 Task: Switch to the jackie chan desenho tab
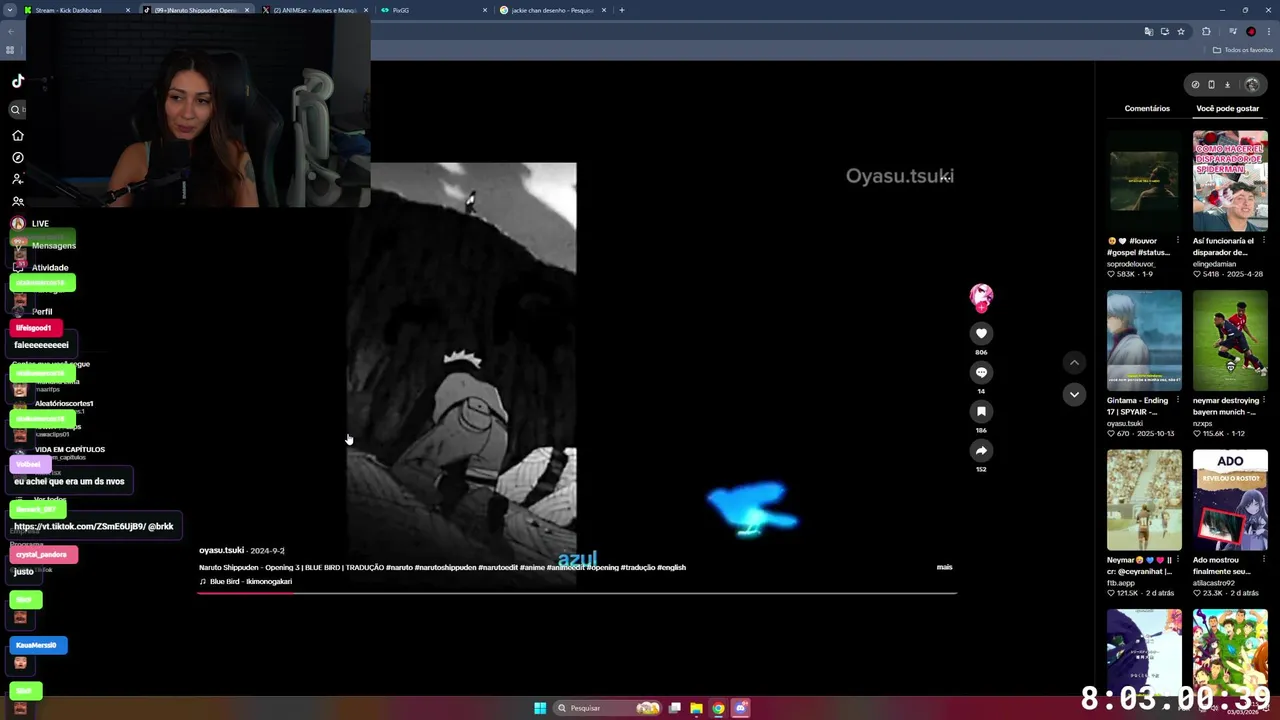pyautogui.click(x=552, y=10)
